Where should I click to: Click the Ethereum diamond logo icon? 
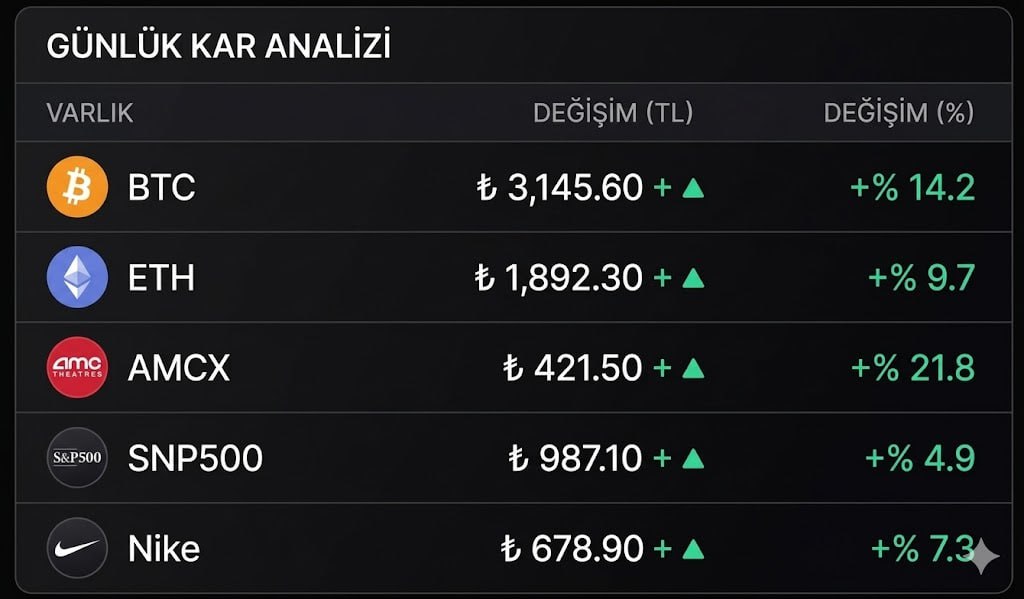pyautogui.click(x=77, y=277)
